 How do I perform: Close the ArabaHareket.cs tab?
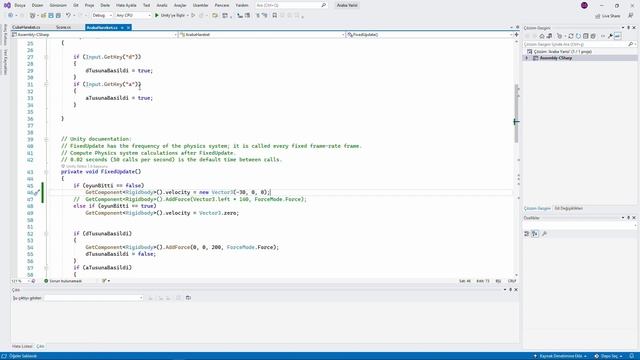[x=128, y=27]
